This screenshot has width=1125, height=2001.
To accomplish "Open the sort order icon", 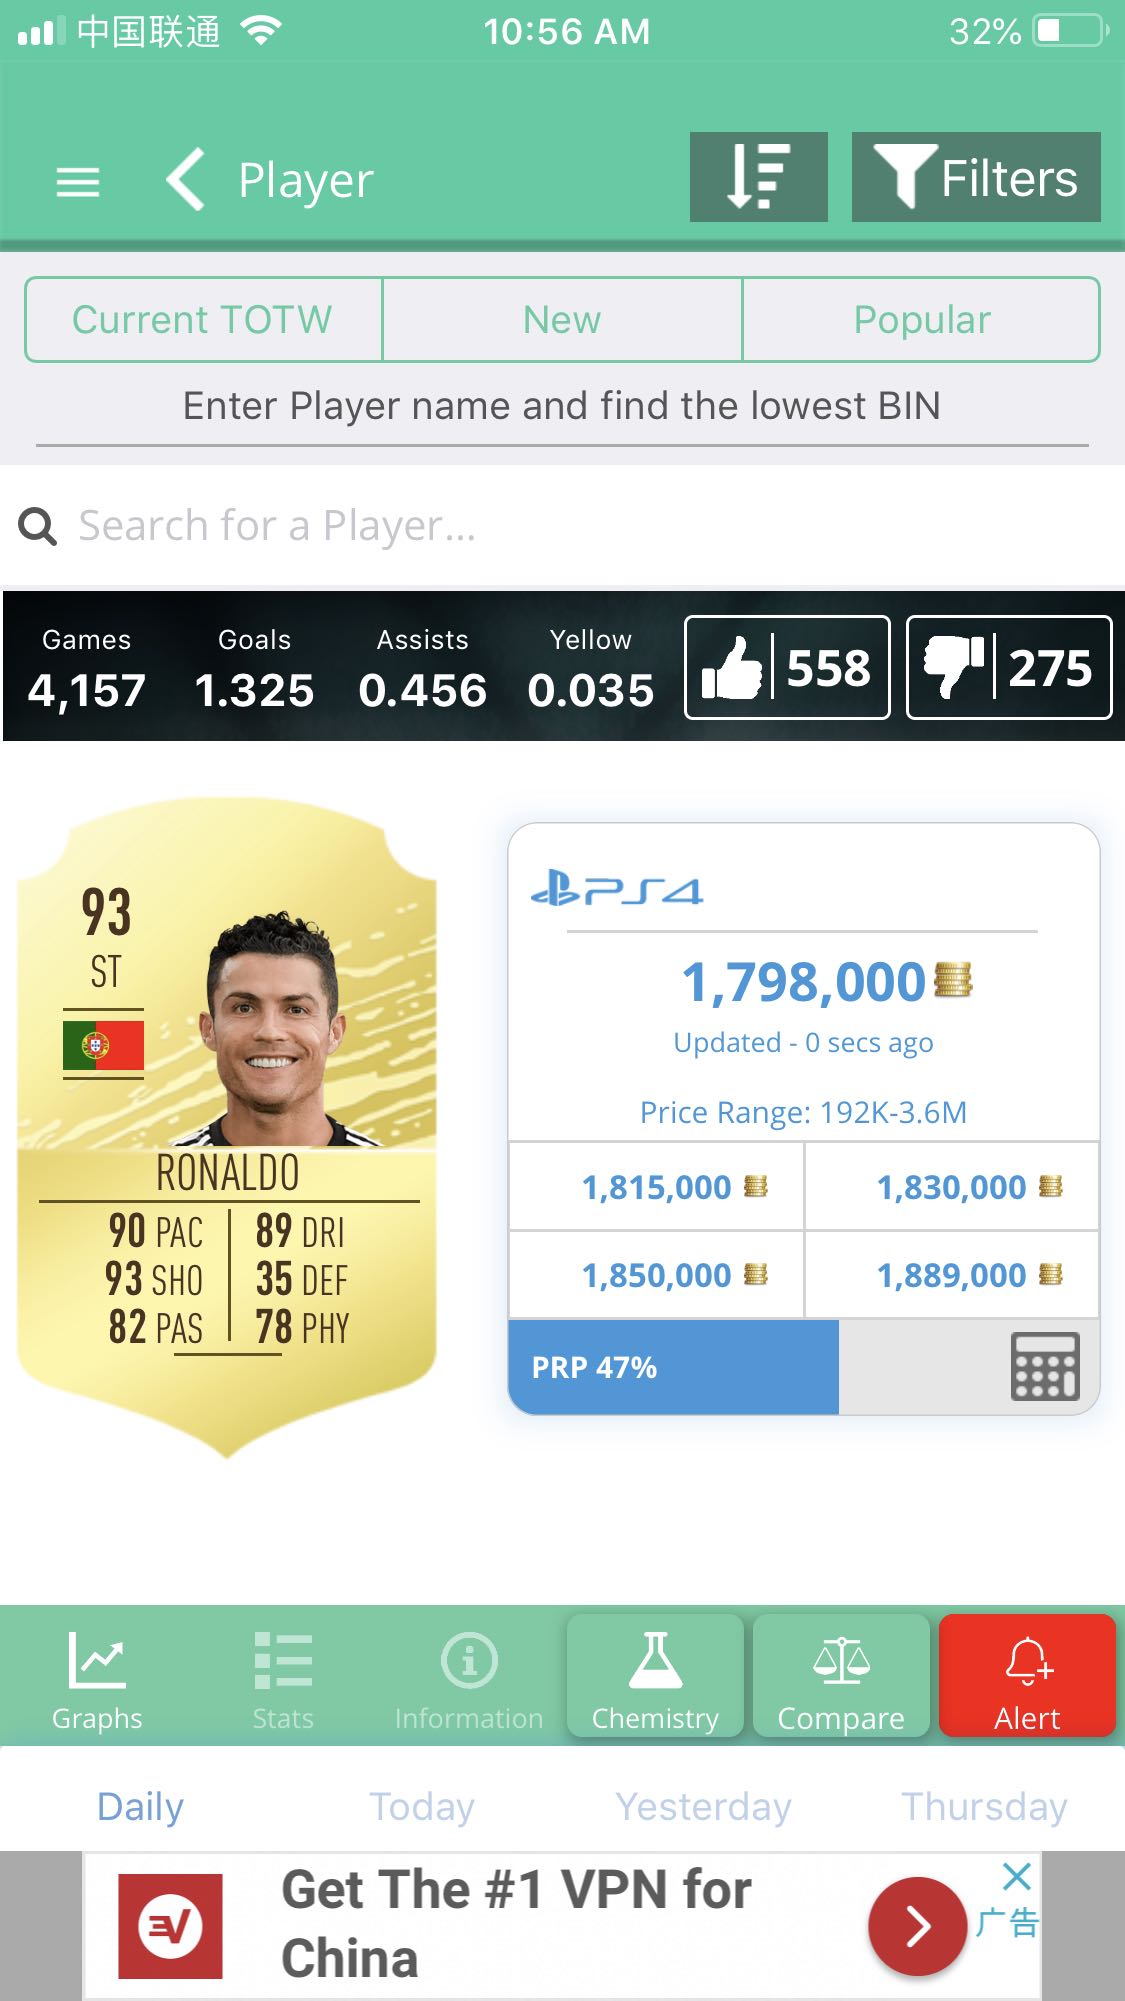I will click(x=758, y=177).
